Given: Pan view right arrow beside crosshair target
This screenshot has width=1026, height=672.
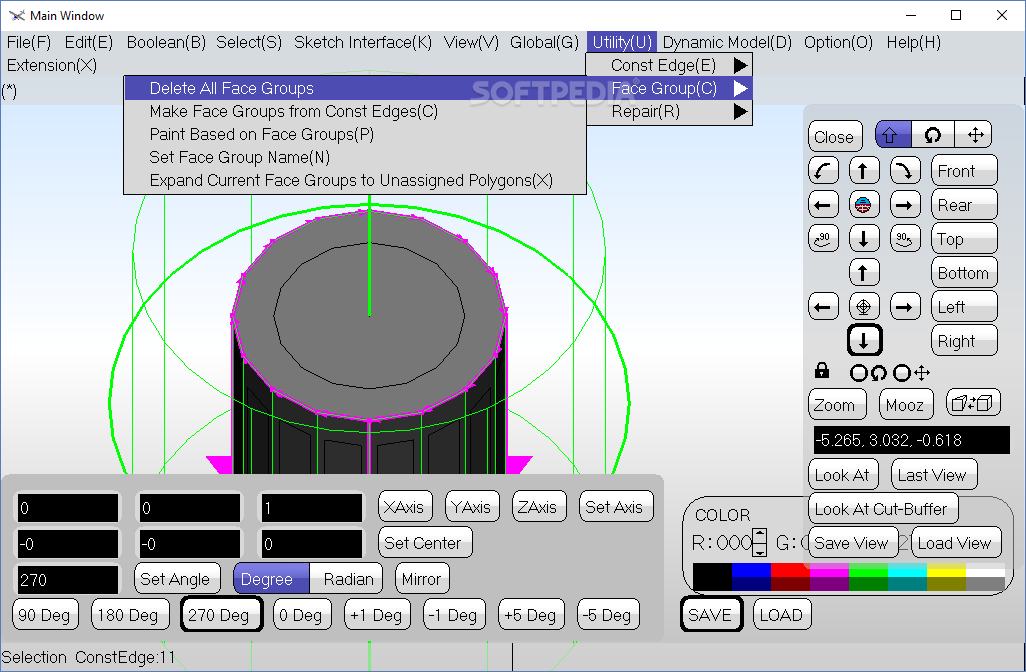Looking at the screenshot, I should [x=905, y=306].
